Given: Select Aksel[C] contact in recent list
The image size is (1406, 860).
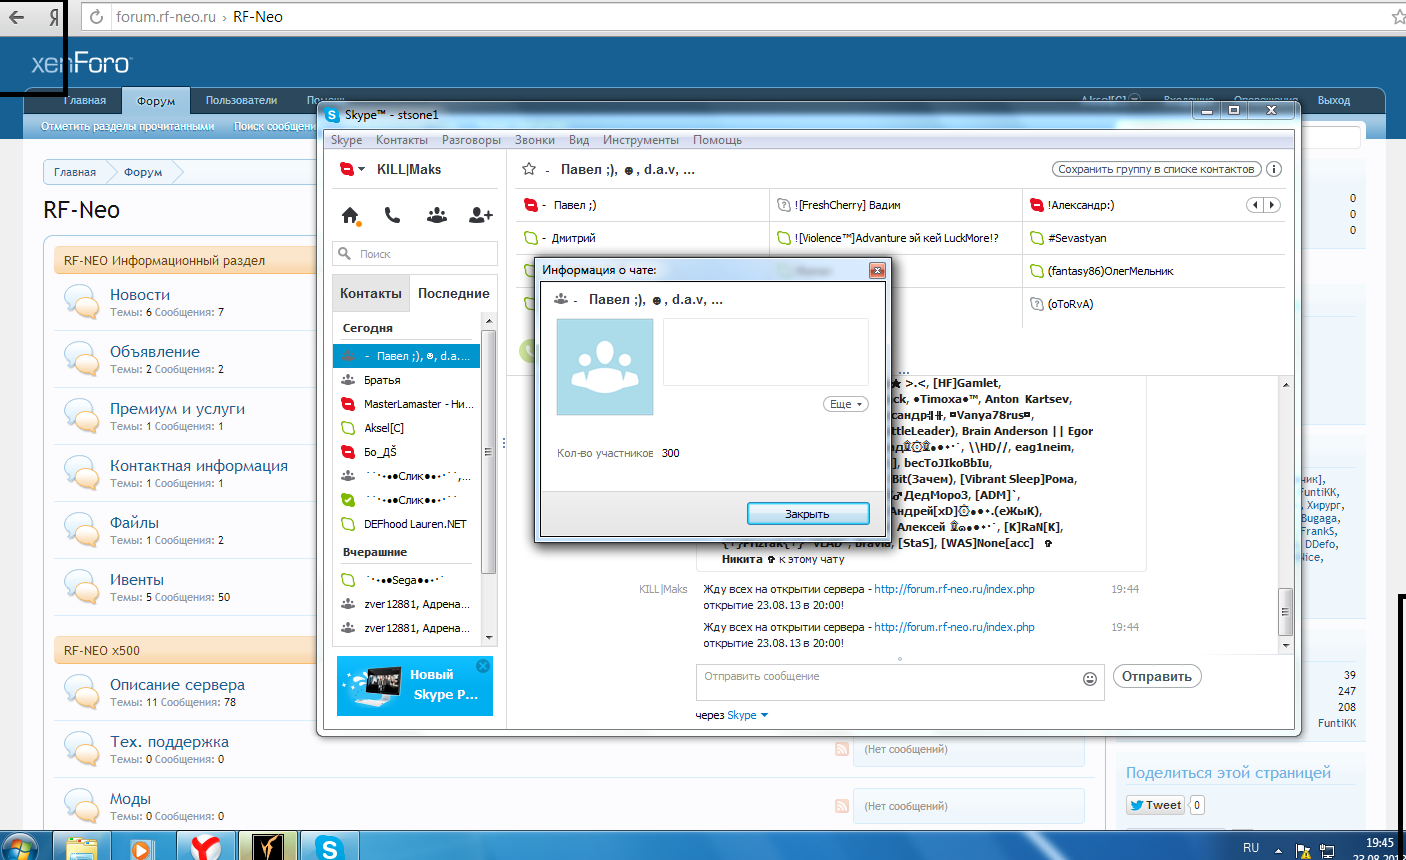Looking at the screenshot, I should click(x=407, y=428).
